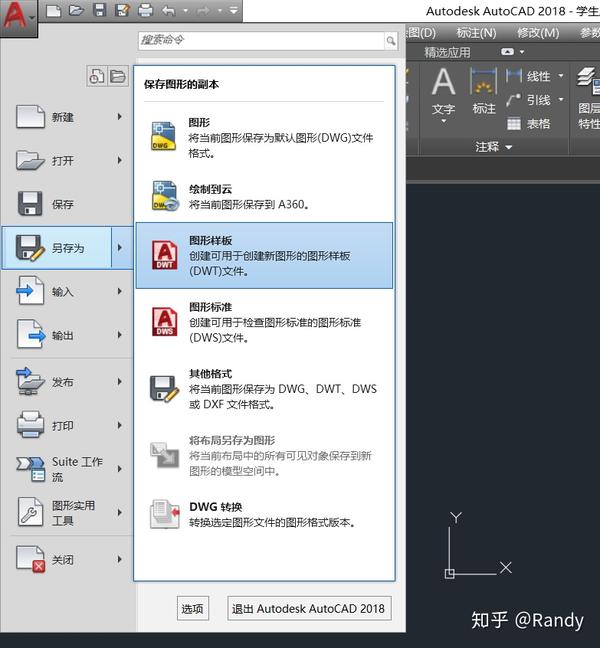The height and width of the screenshot is (648, 600).
Task: Click the DWG 转换 convert icon
Action: (165, 514)
